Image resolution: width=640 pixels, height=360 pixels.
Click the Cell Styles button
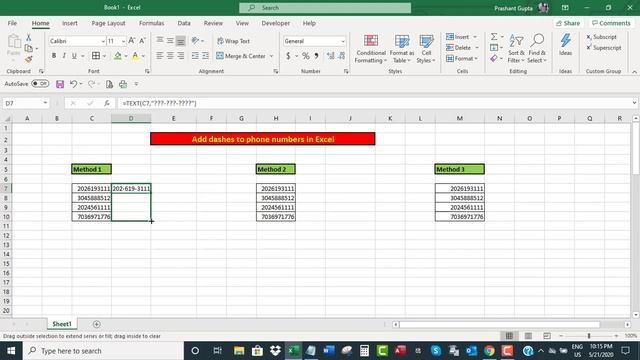click(x=426, y=49)
